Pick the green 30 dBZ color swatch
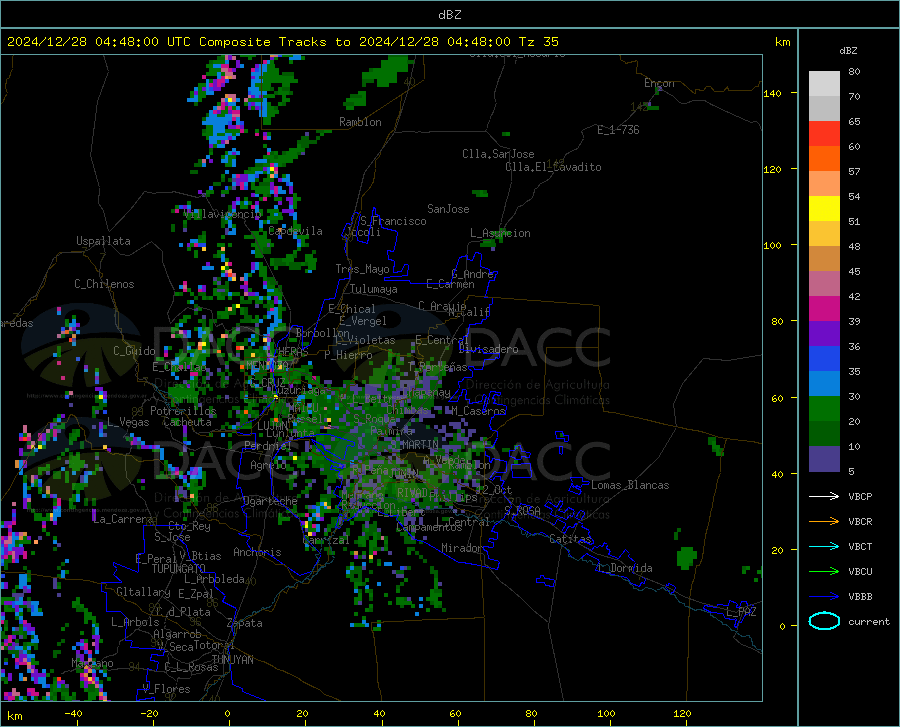The width and height of the screenshot is (900, 727). 824,409
